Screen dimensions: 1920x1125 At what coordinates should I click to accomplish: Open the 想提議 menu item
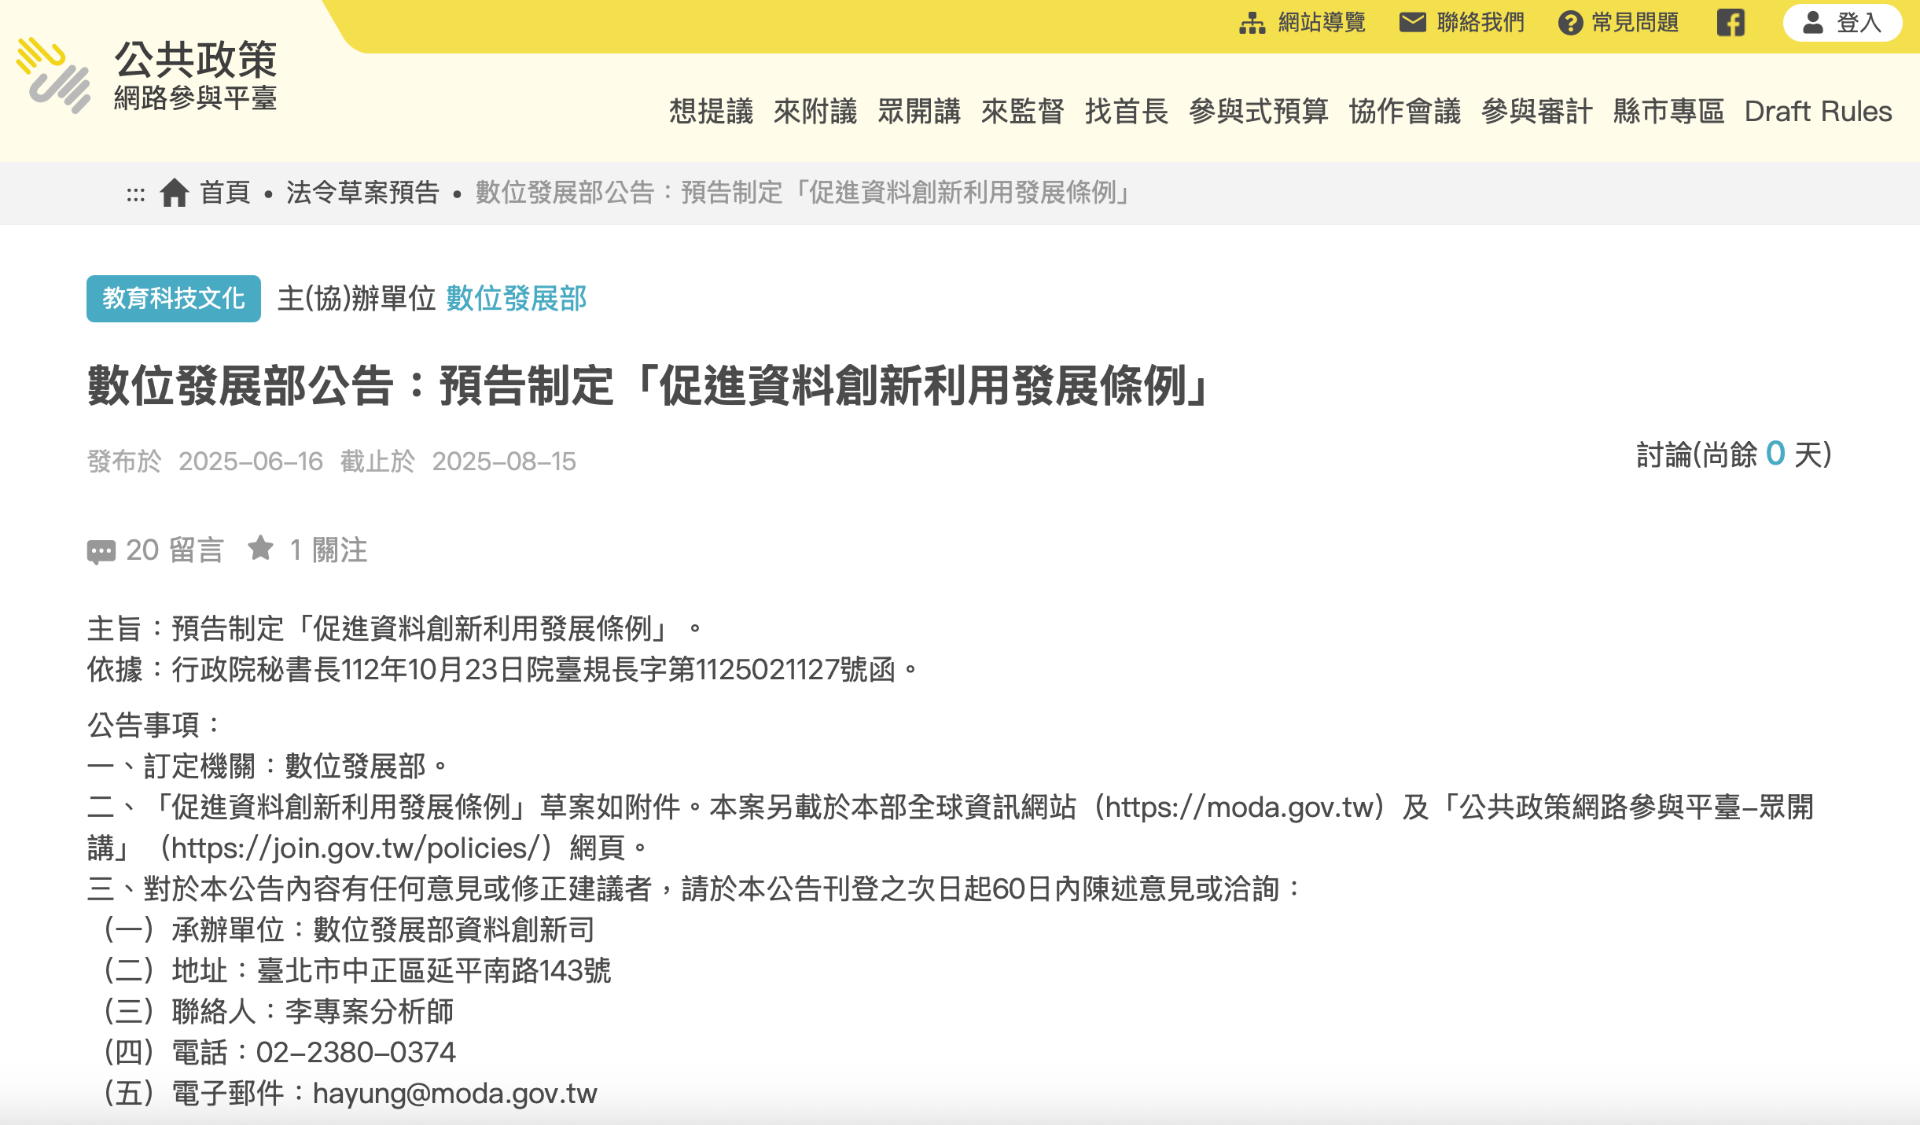(711, 111)
